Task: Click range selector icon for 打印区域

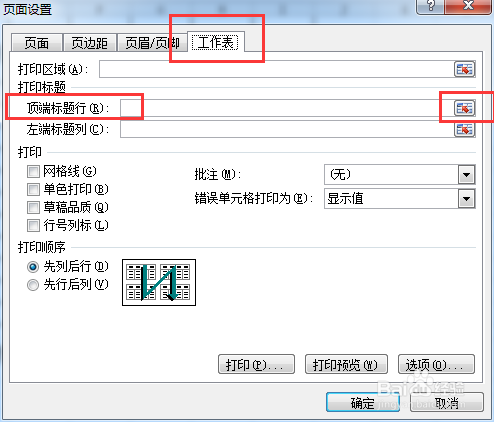Action: (x=464, y=69)
